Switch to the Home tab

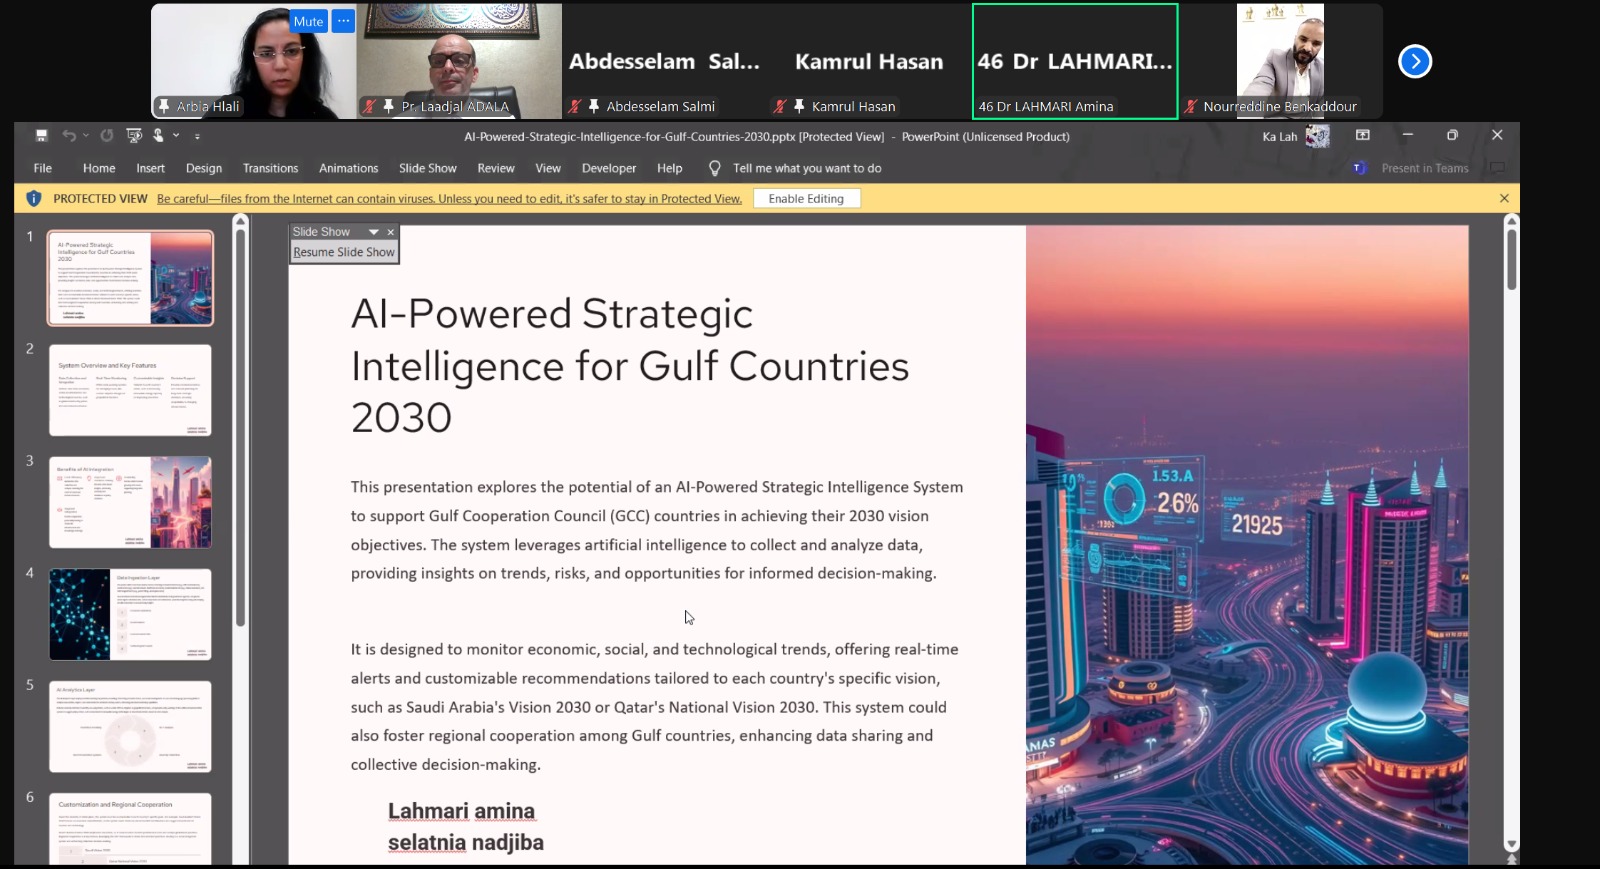[99, 168]
